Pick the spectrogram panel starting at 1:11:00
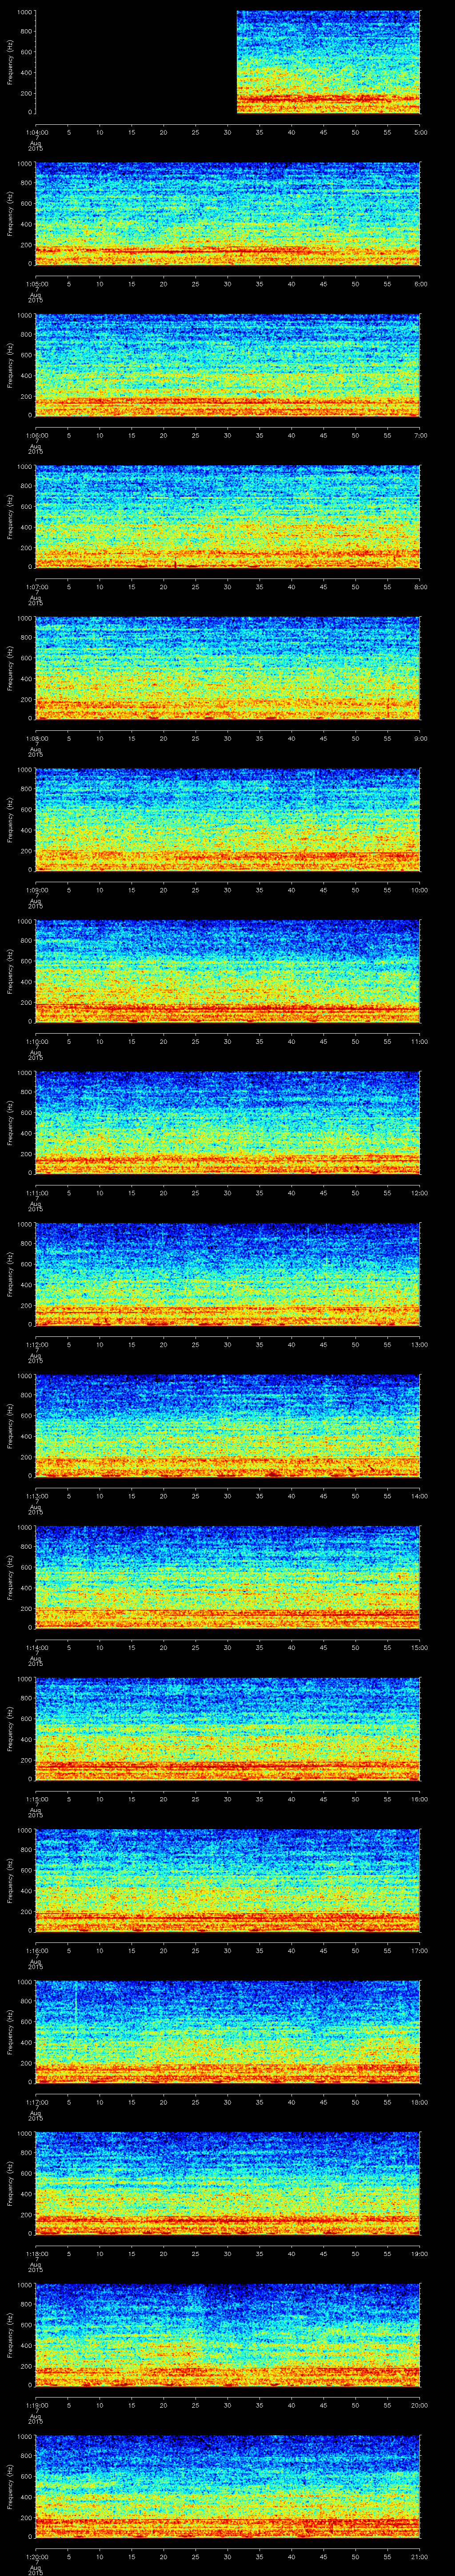This screenshot has width=455, height=2576. 228,1123
